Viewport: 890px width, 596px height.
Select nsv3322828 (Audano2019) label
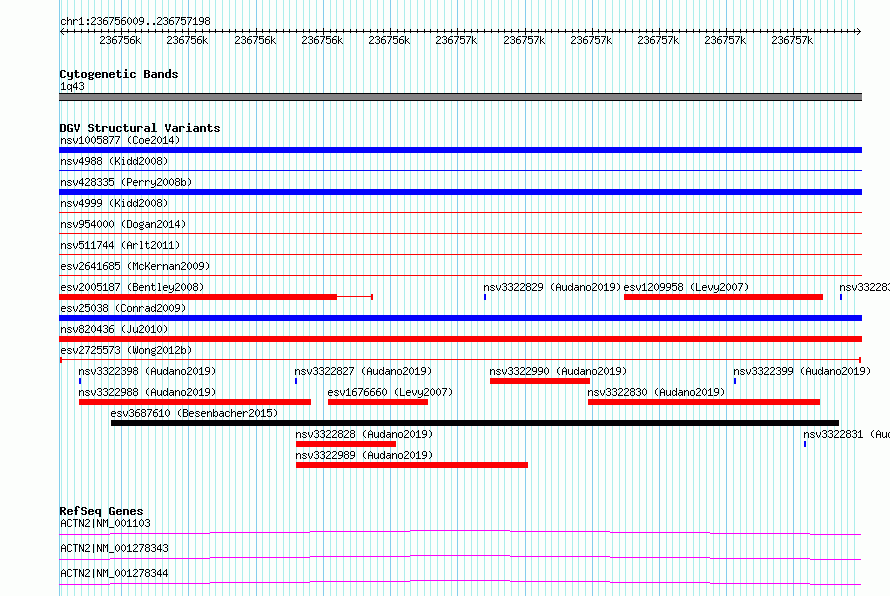click(364, 434)
